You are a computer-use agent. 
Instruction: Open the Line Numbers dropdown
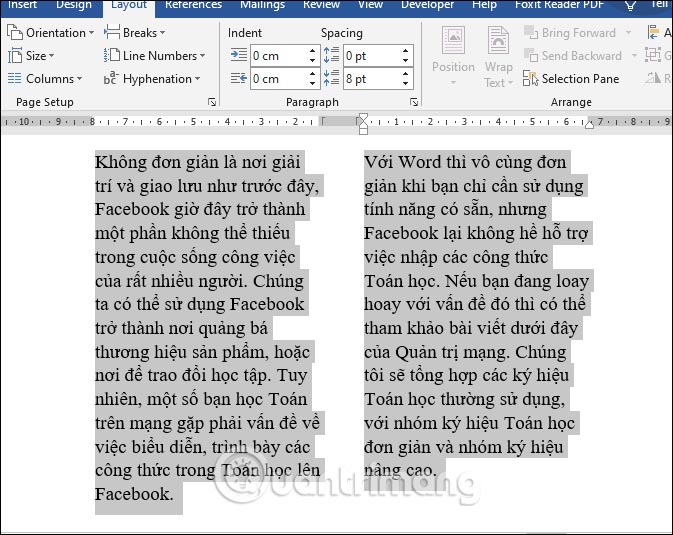[x=155, y=56]
